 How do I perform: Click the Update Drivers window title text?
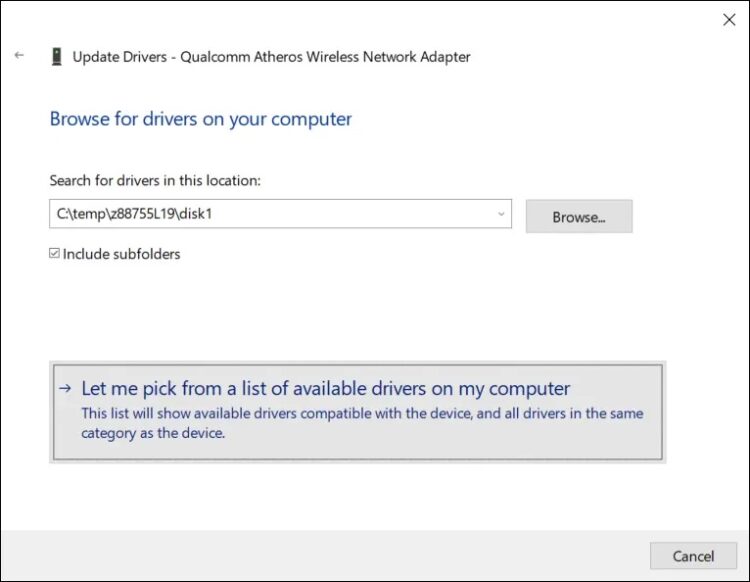point(271,57)
